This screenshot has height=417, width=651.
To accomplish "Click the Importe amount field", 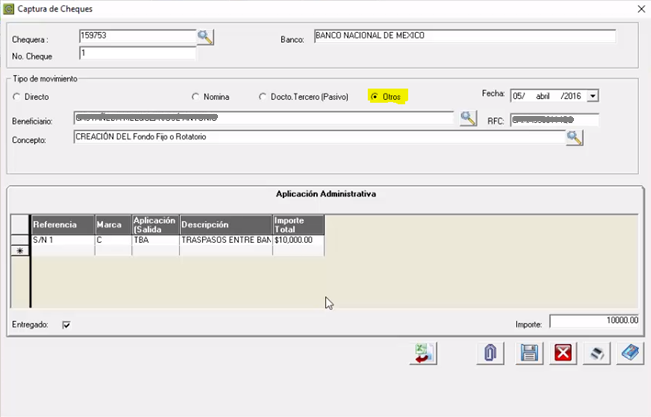I will (x=594, y=321).
